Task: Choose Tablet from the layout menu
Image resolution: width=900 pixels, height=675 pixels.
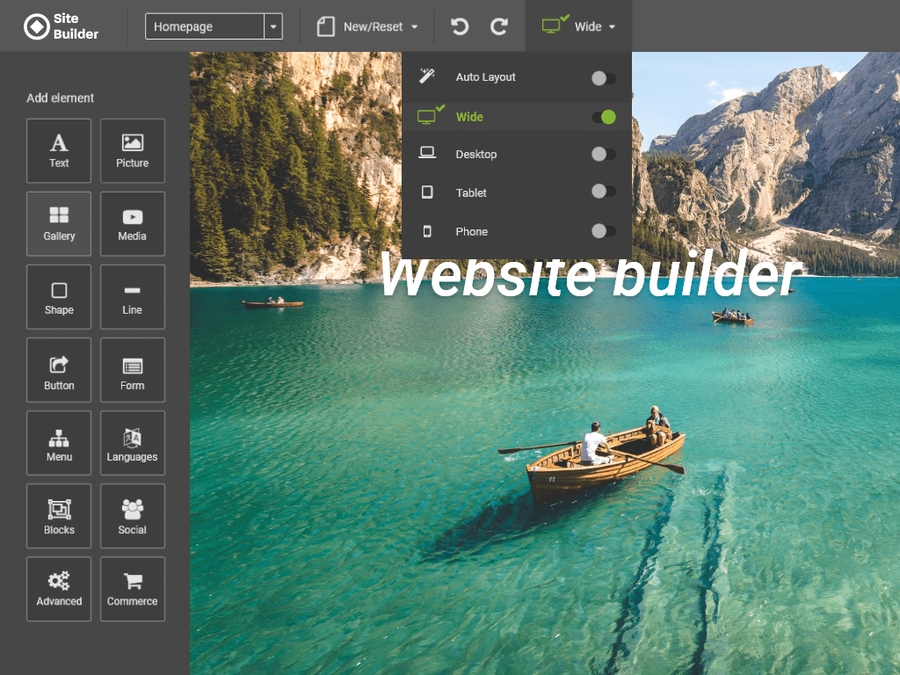Action: [x=471, y=192]
